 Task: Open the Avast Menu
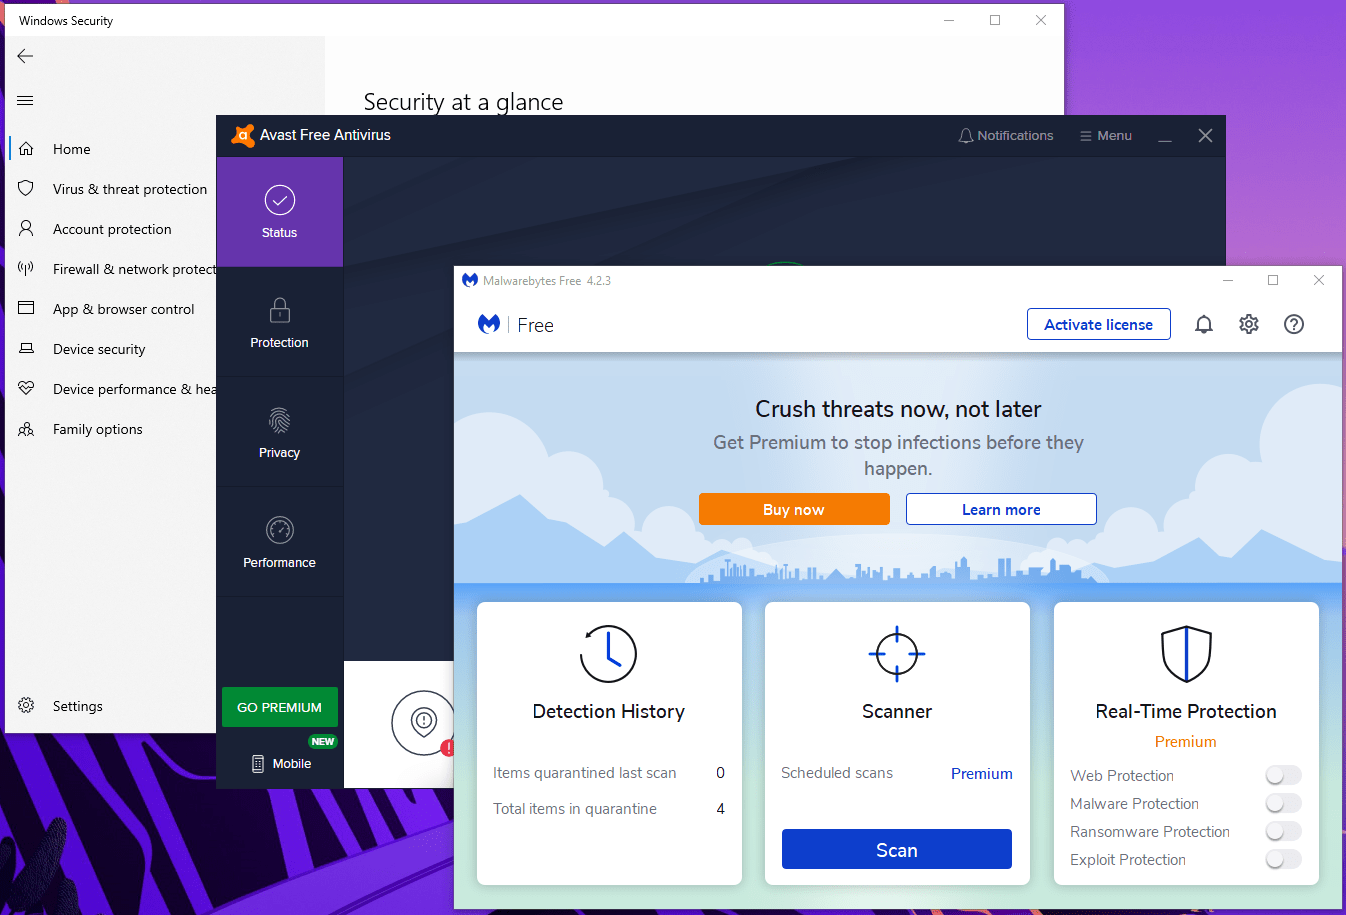coord(1106,136)
